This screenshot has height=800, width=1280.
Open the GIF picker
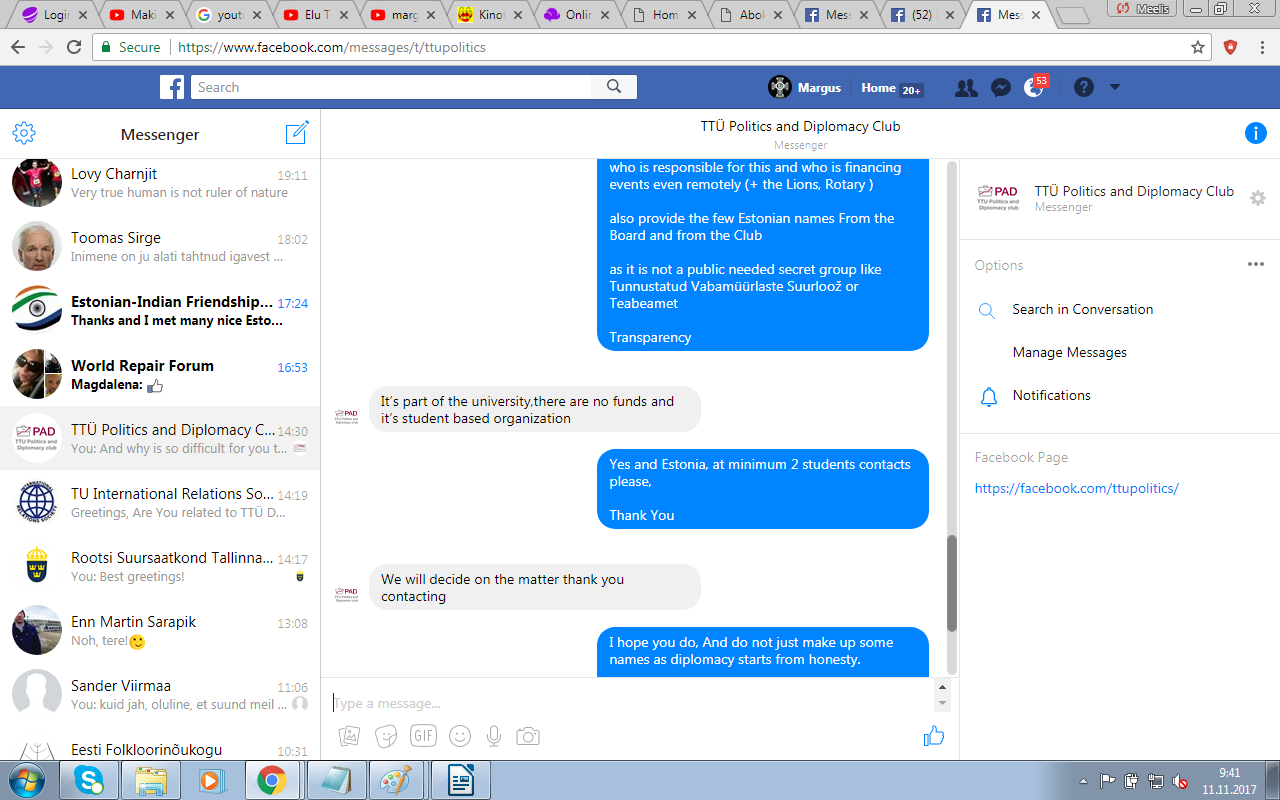(x=423, y=736)
